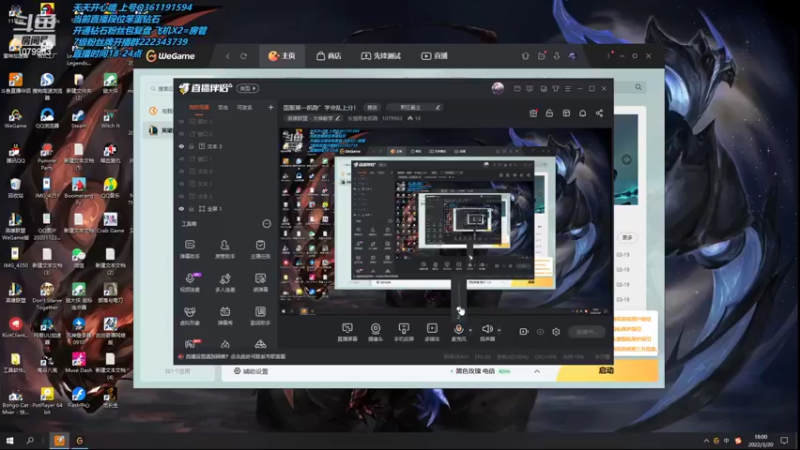The height and width of the screenshot is (450, 800).
Task: Click the 更多 link in WeGame
Action: 628,238
